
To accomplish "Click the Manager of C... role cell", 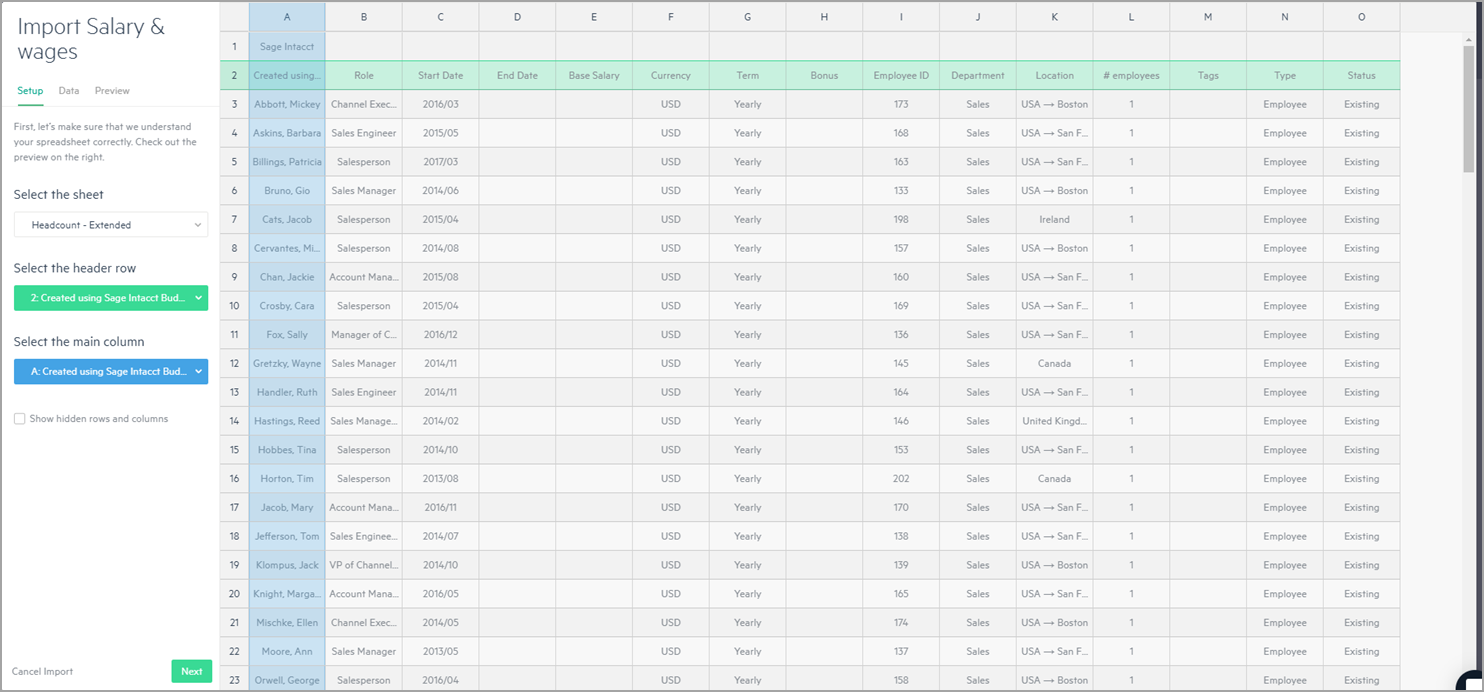I will tap(364, 335).
